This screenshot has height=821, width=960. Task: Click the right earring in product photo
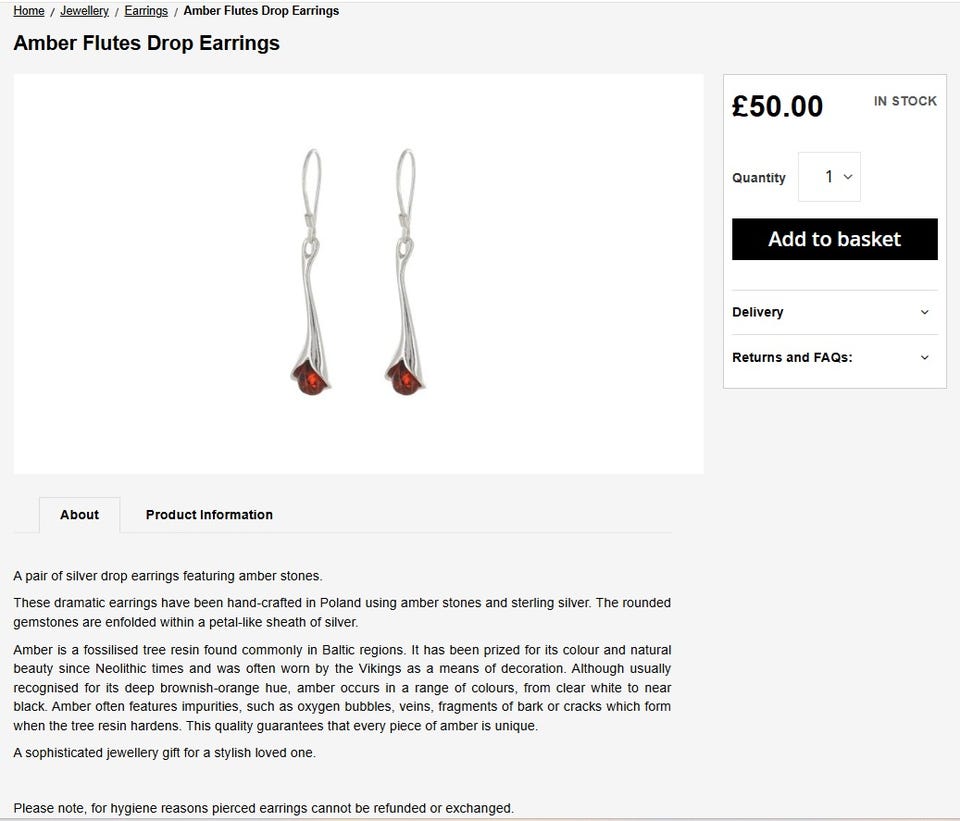[404, 271]
